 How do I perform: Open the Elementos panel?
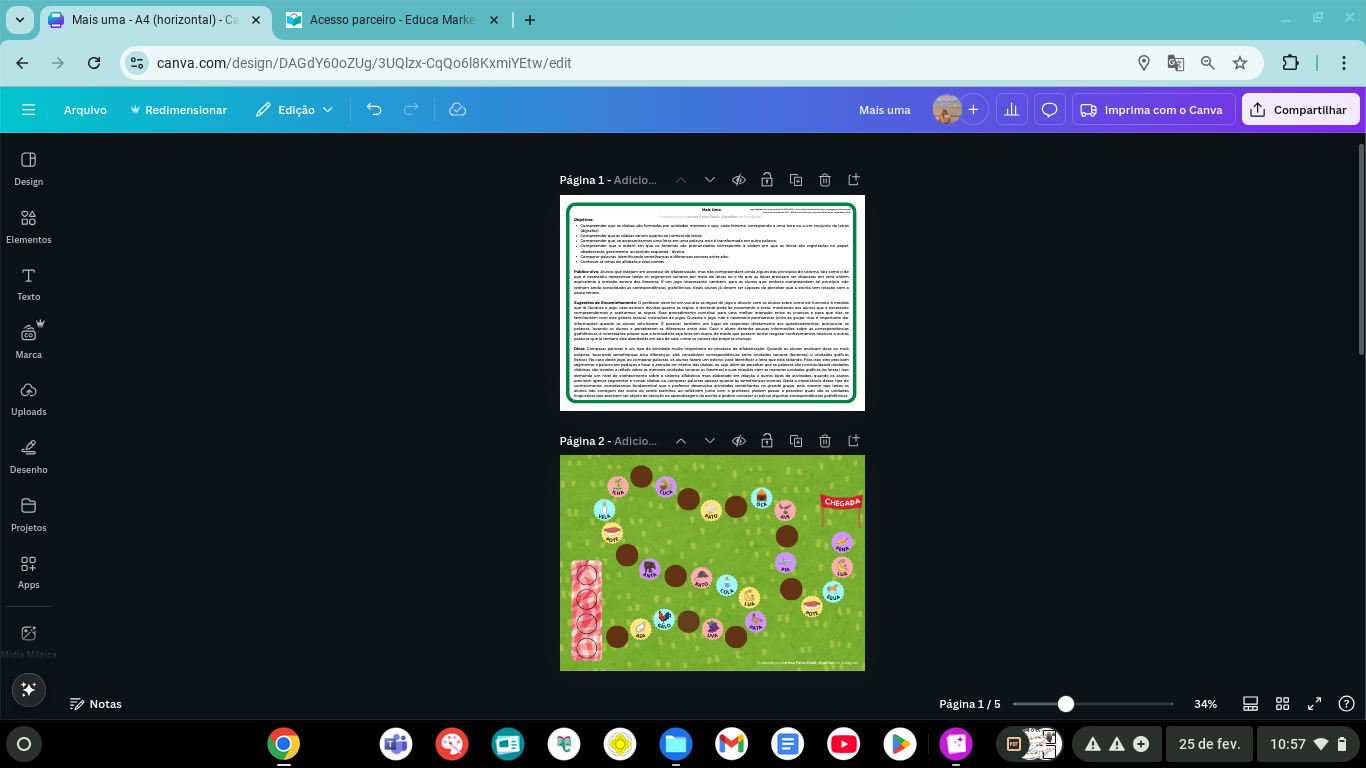click(x=28, y=227)
